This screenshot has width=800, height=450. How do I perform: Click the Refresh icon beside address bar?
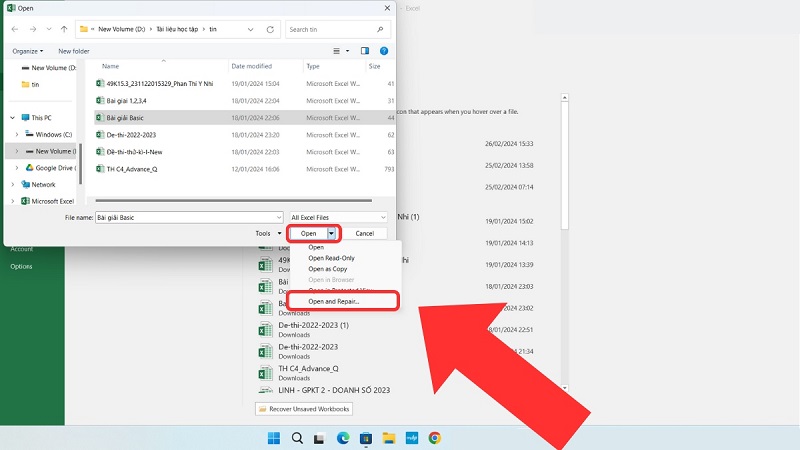click(272, 29)
